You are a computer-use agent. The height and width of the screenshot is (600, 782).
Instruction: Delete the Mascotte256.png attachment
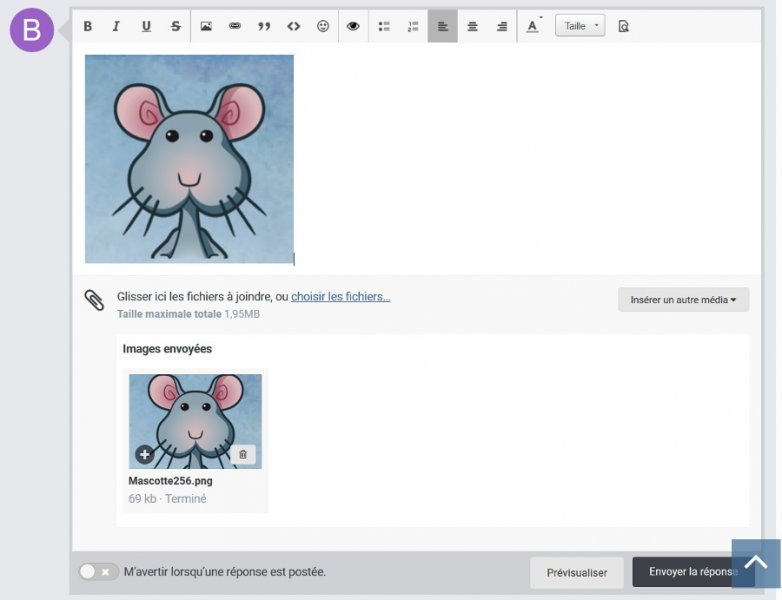tap(243, 454)
